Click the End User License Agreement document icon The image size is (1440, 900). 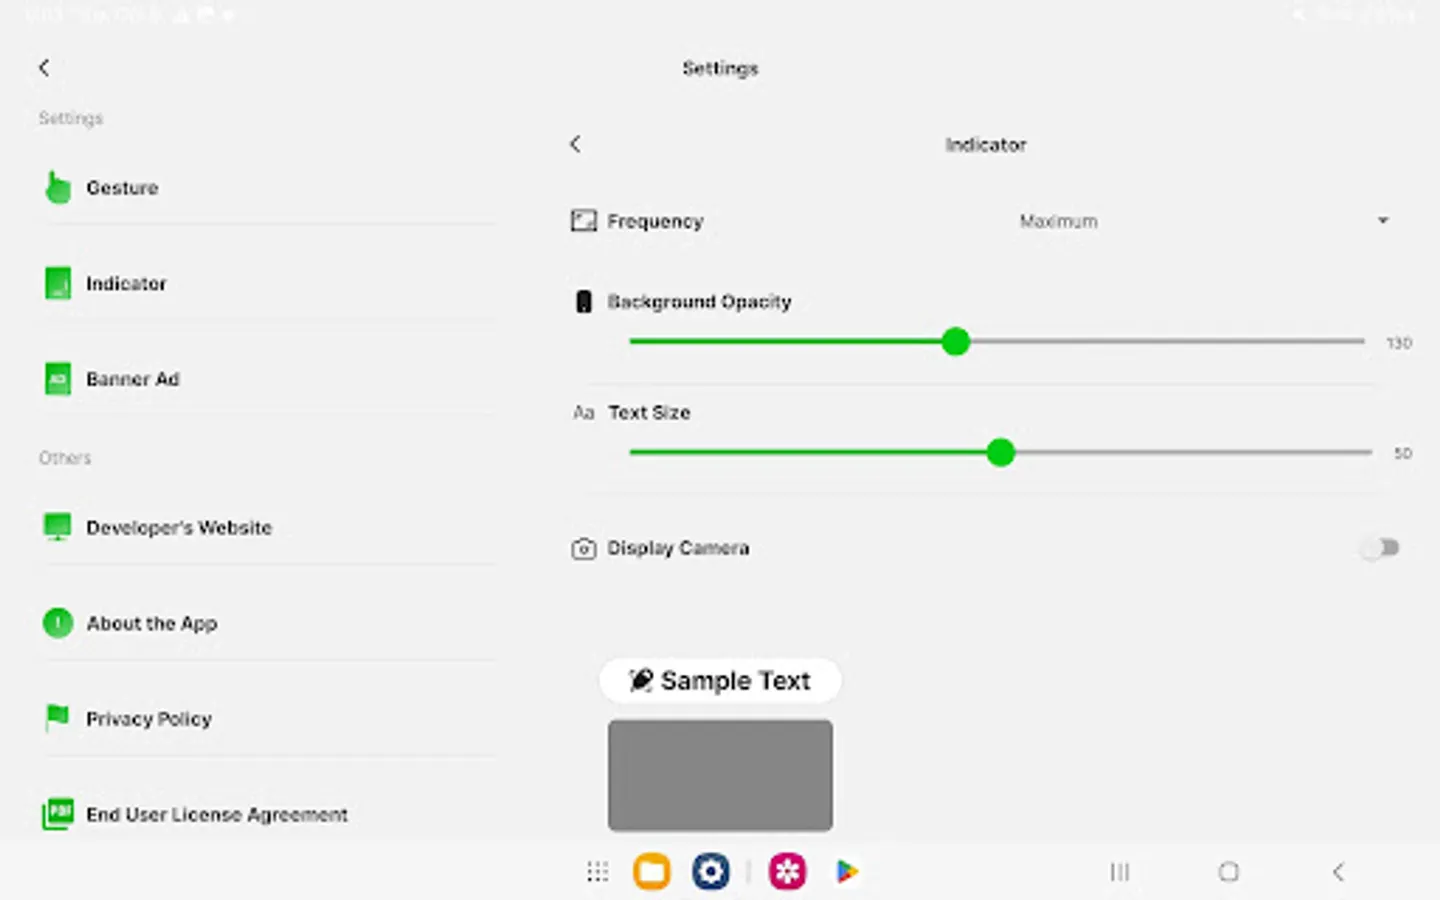57,814
